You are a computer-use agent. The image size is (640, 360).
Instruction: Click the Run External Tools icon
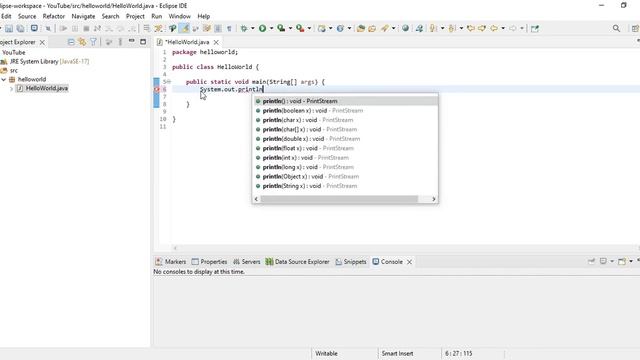(x=300, y=28)
